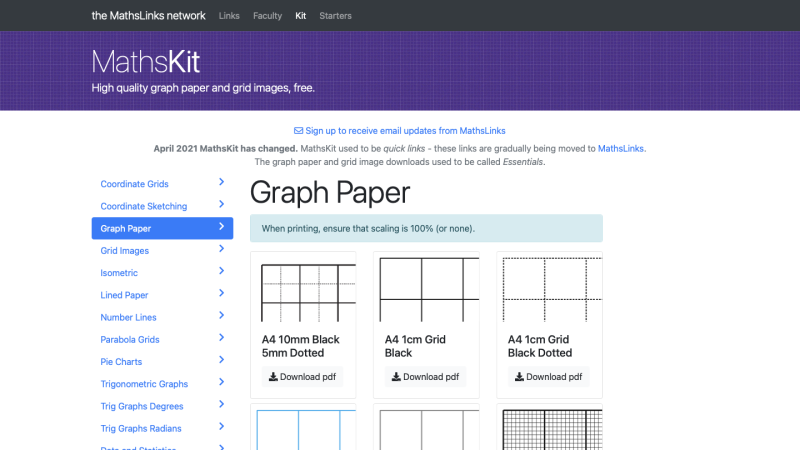Go to the MathsLinks network home
Image resolution: width=800 pixels, height=450 pixels.
(148, 16)
